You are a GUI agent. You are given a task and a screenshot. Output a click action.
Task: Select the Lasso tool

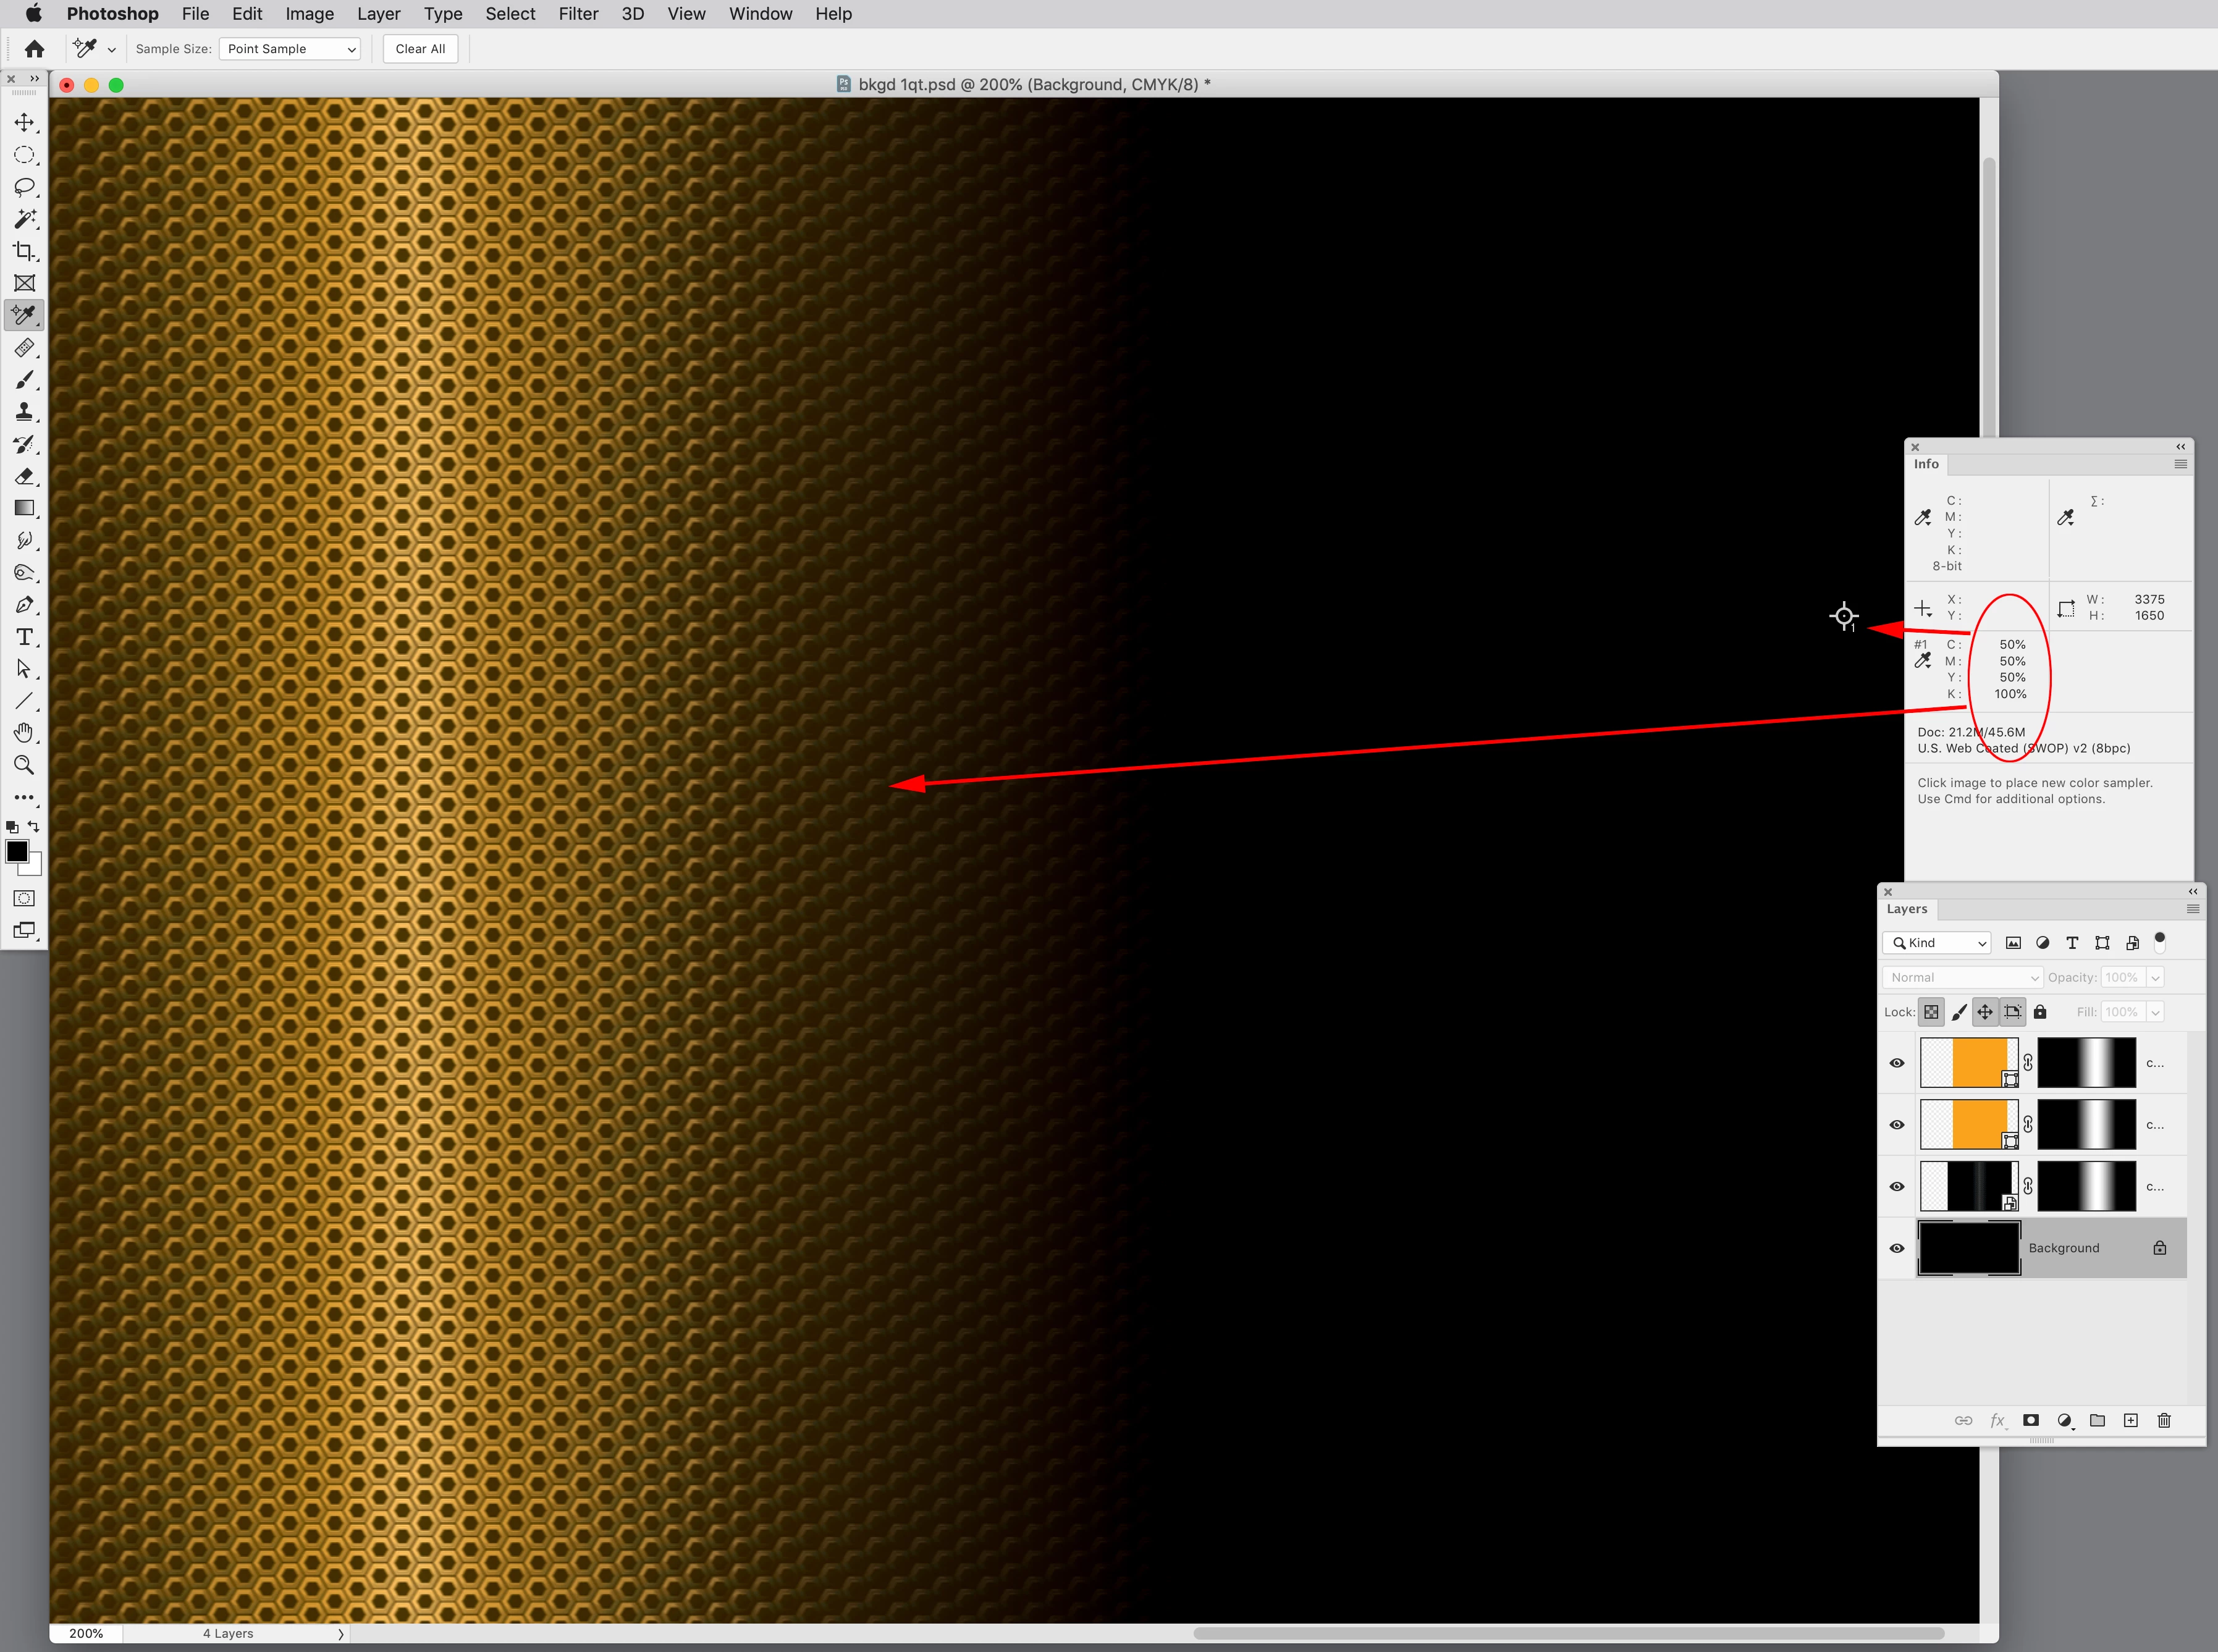[x=24, y=187]
